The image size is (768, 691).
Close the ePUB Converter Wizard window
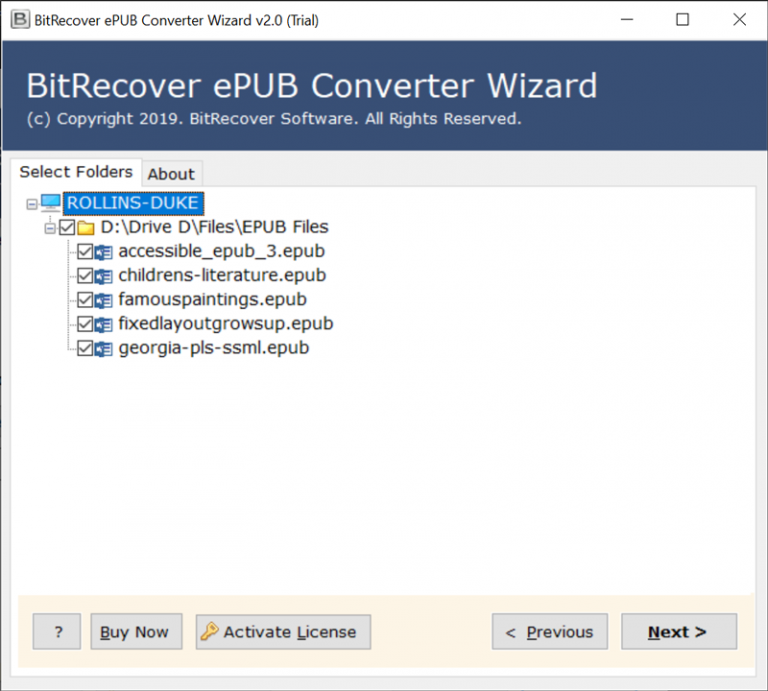point(739,20)
